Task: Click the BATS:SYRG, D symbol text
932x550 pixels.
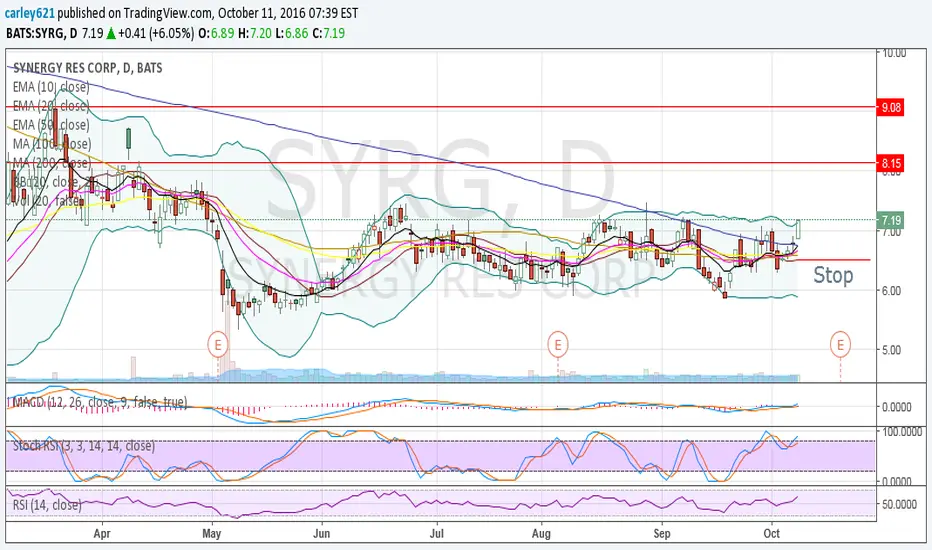Action: (41, 33)
